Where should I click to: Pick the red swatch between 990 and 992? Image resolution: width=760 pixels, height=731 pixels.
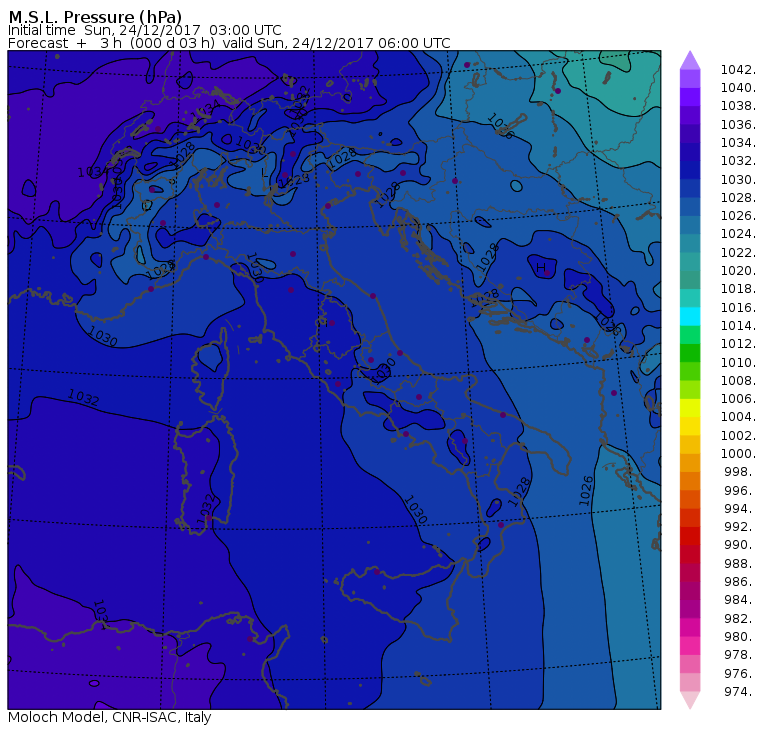tap(690, 536)
